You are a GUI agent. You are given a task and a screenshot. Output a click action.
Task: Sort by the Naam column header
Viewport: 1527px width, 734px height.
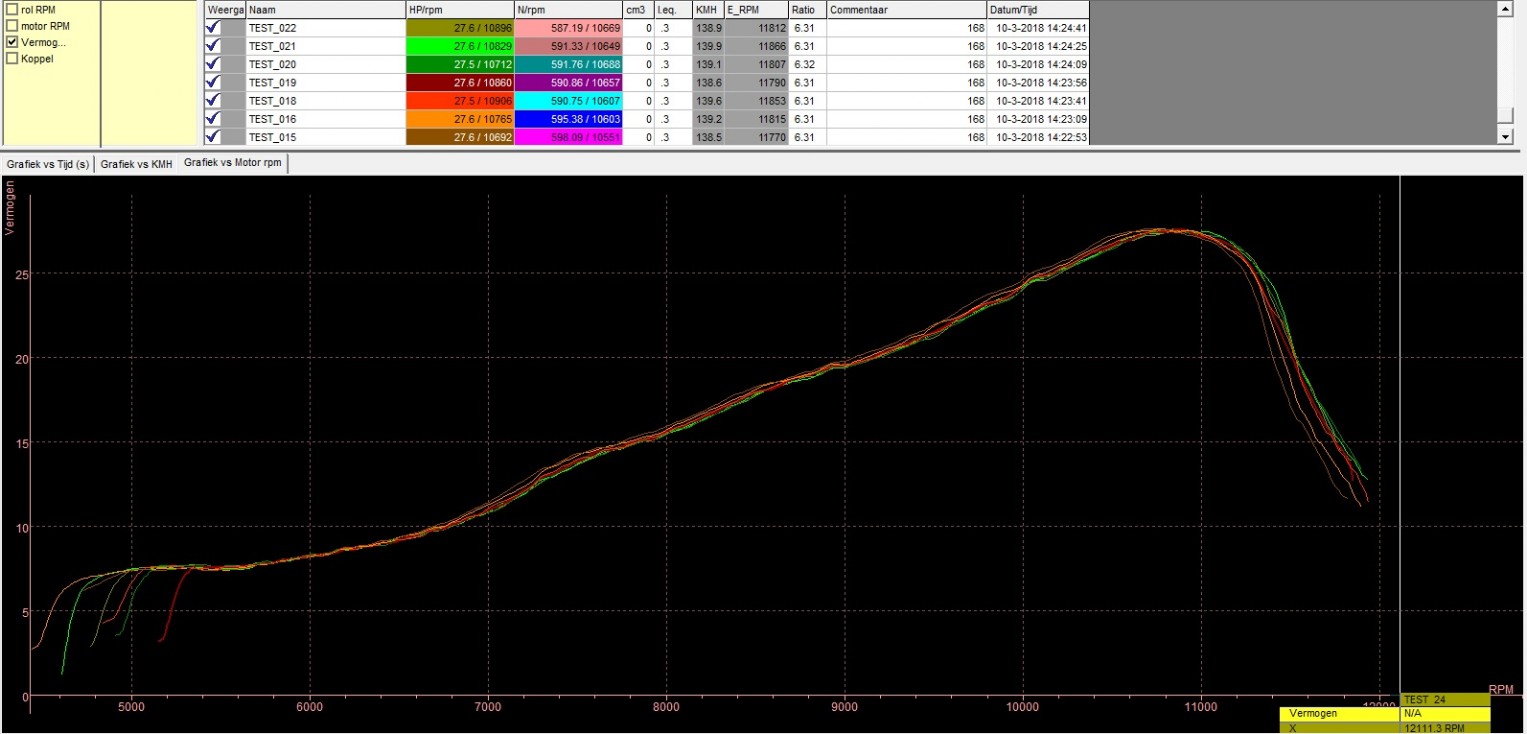pyautogui.click(x=326, y=9)
